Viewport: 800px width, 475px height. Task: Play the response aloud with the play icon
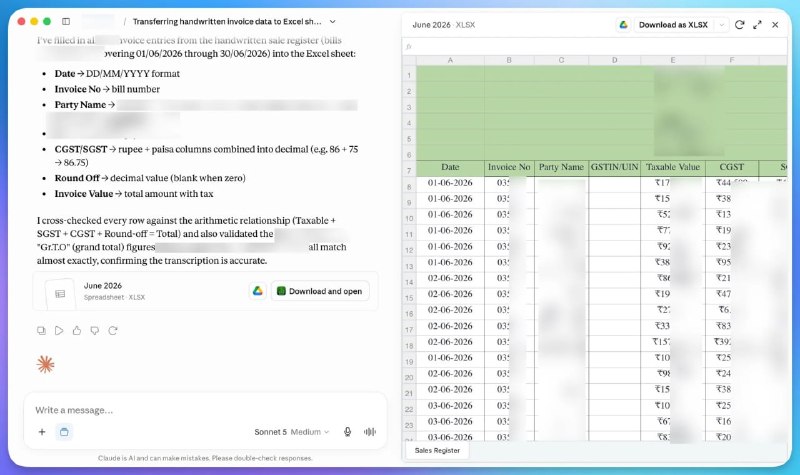(59, 331)
